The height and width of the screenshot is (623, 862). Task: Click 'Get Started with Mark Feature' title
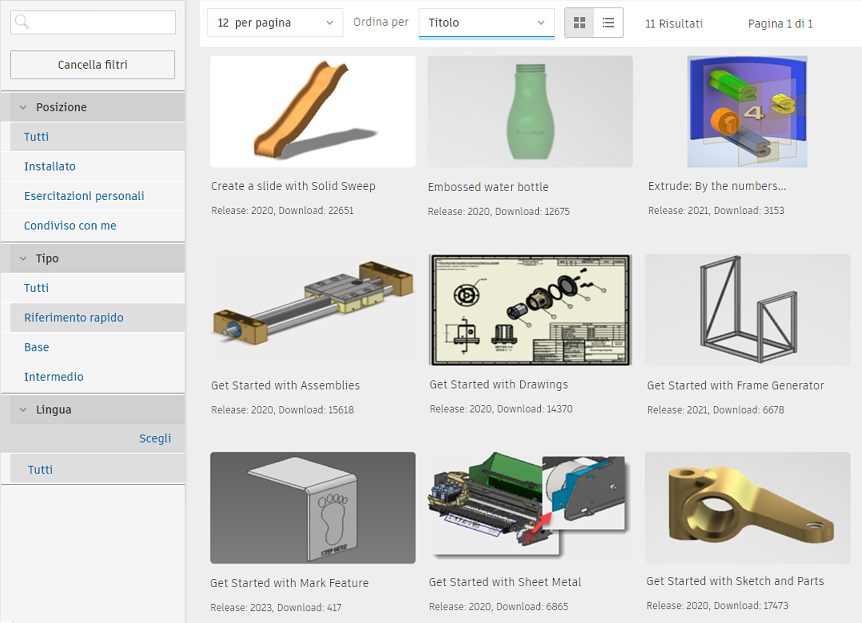click(289, 583)
